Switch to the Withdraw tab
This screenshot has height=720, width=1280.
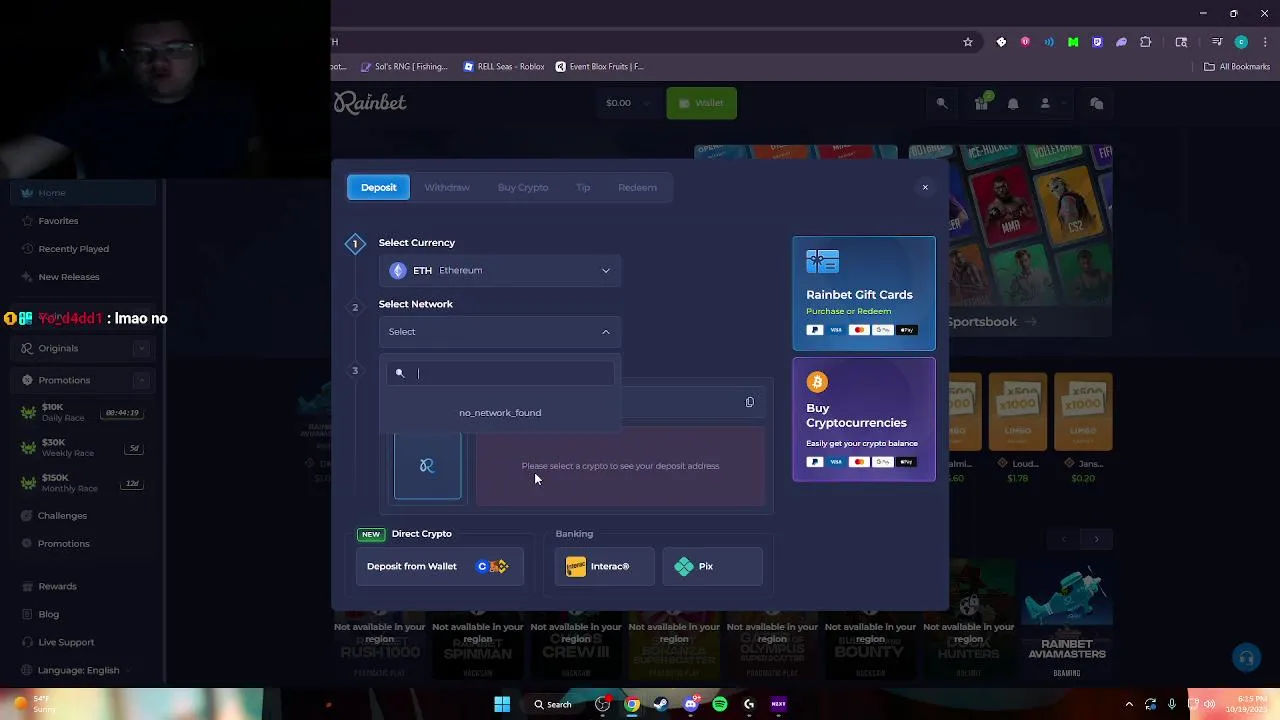[x=447, y=187]
